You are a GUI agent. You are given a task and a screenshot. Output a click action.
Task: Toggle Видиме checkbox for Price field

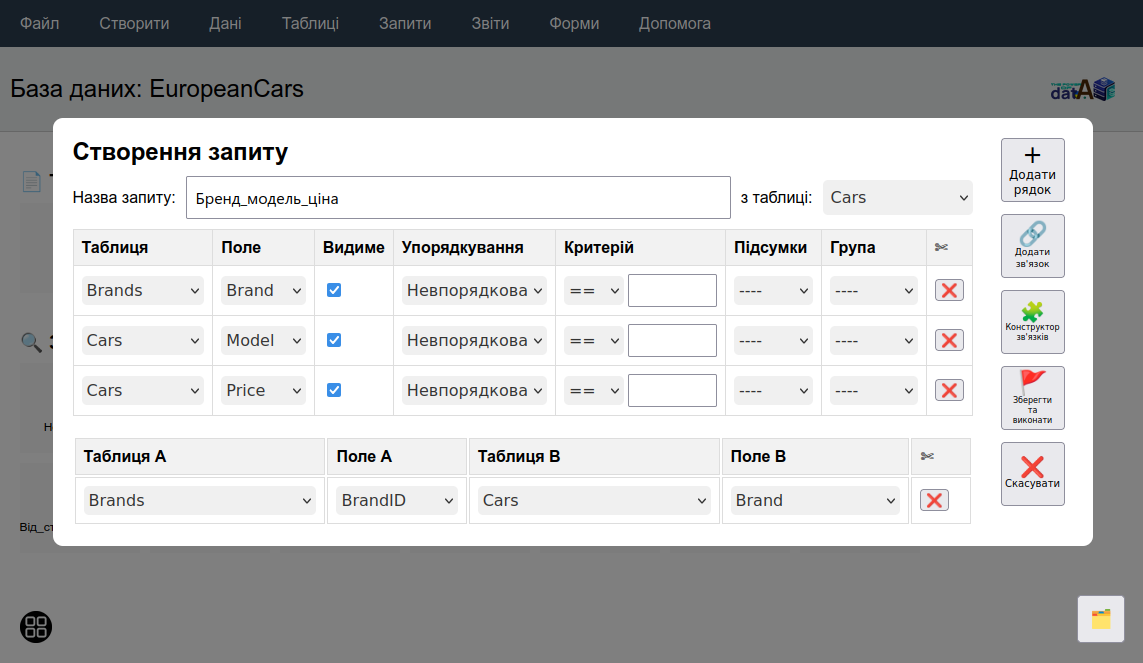[334, 390]
